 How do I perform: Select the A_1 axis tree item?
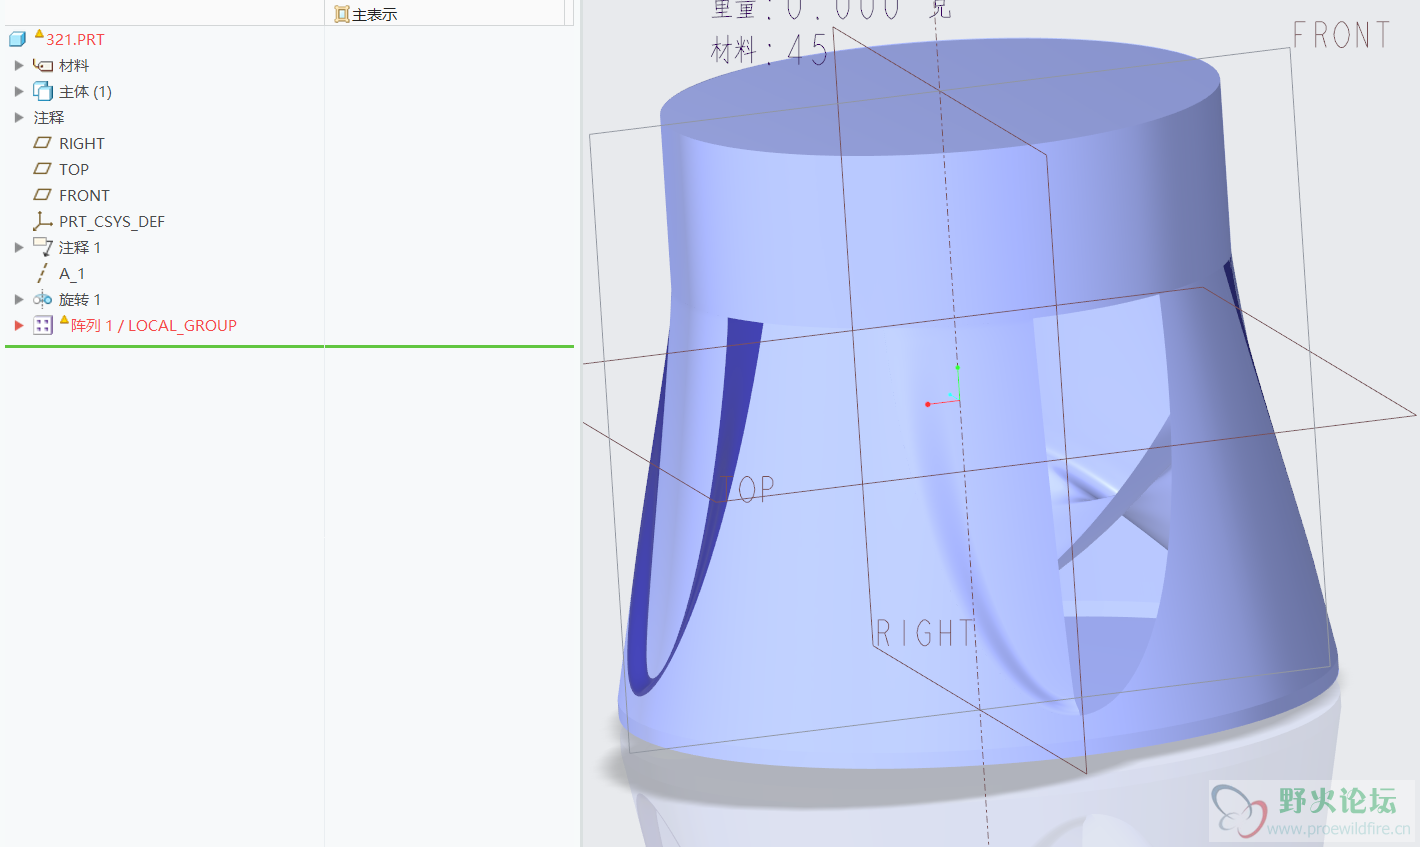pyautogui.click(x=72, y=274)
